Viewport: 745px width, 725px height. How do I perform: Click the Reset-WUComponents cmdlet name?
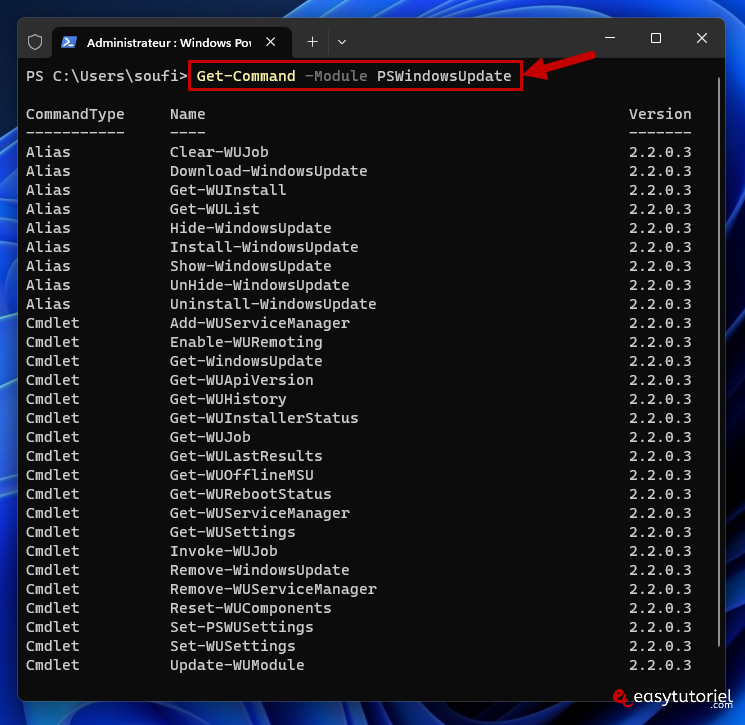[250, 608]
